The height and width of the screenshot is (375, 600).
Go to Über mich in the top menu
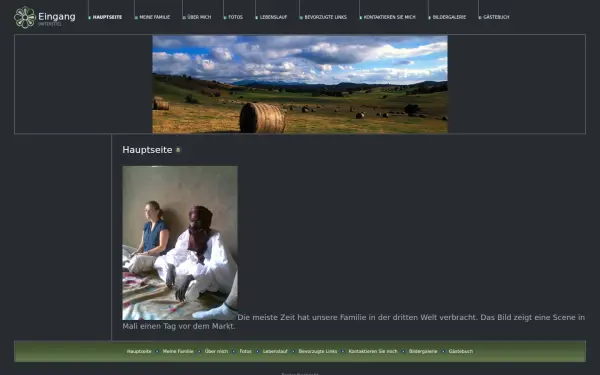point(199,17)
